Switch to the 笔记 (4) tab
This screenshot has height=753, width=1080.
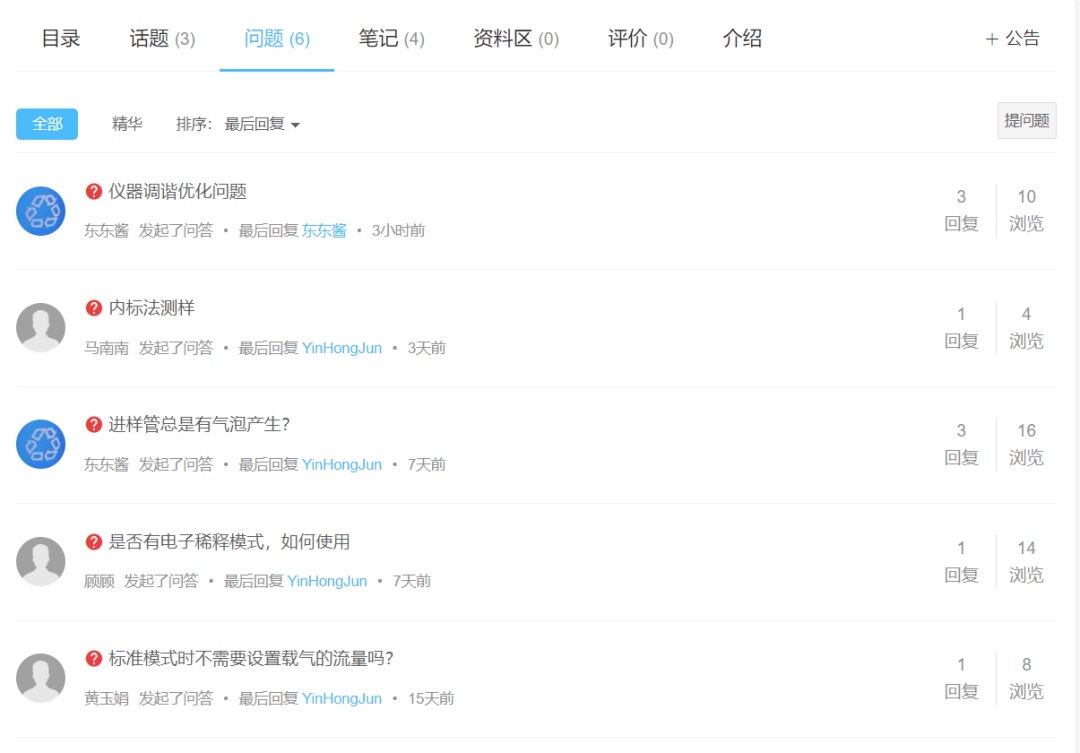coord(390,37)
